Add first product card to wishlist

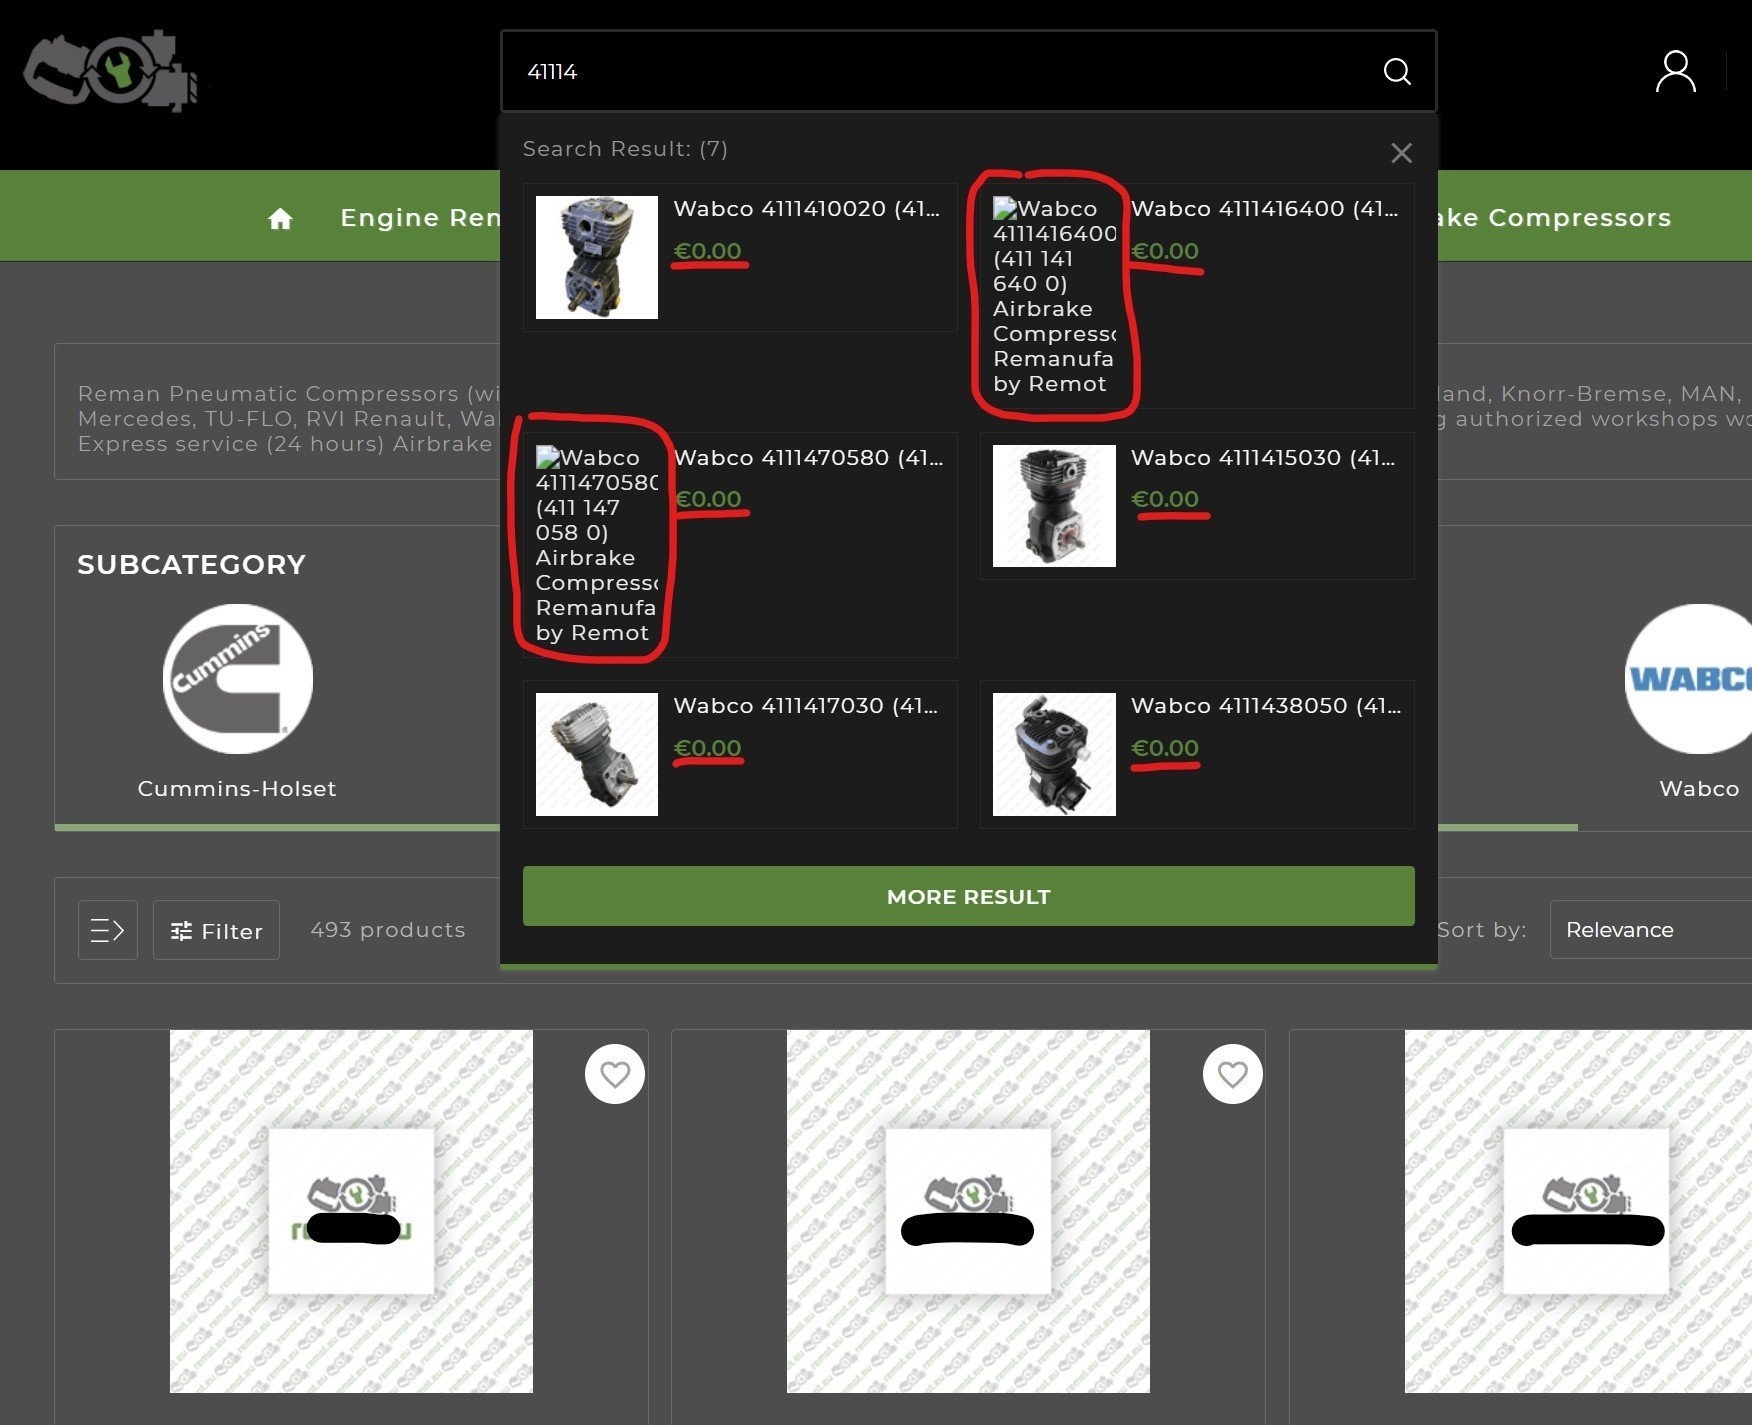615,1074
